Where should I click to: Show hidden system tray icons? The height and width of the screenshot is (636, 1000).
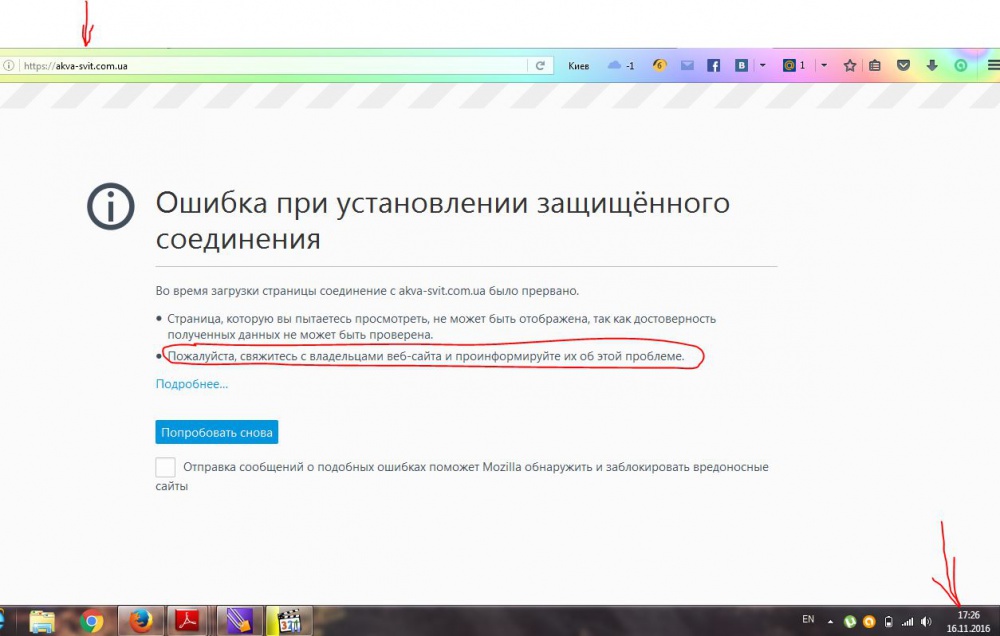pos(829,621)
